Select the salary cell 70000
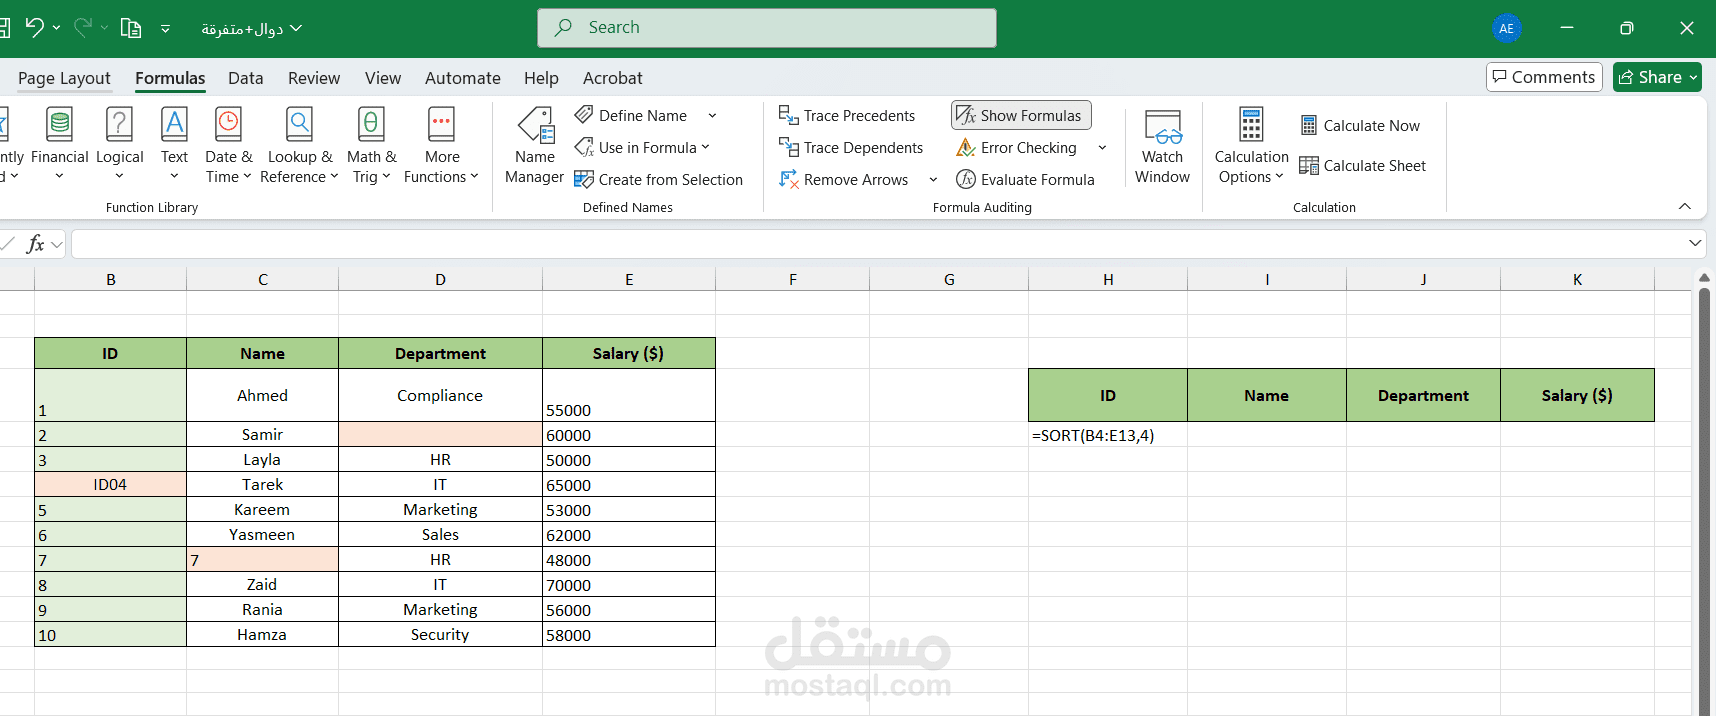This screenshot has height=716, width=1716. click(629, 585)
